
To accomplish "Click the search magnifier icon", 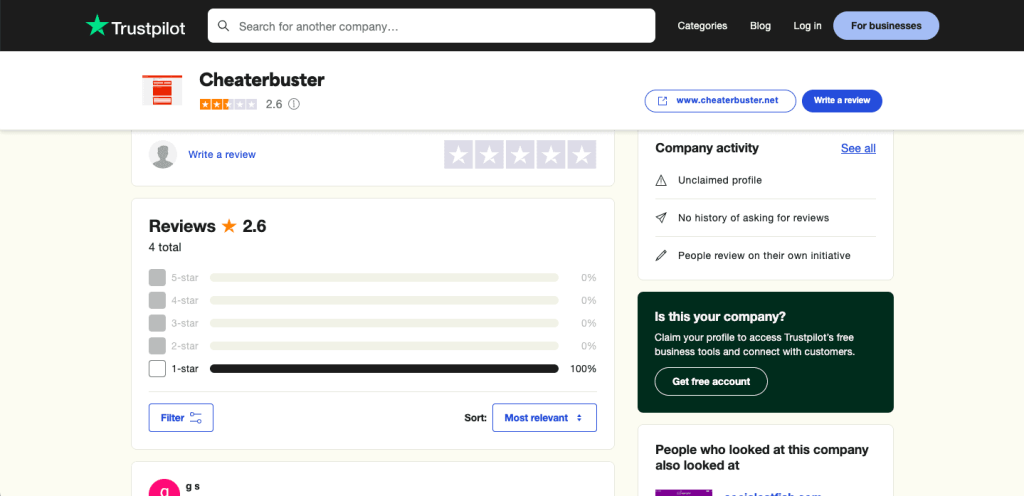I will coord(223,26).
